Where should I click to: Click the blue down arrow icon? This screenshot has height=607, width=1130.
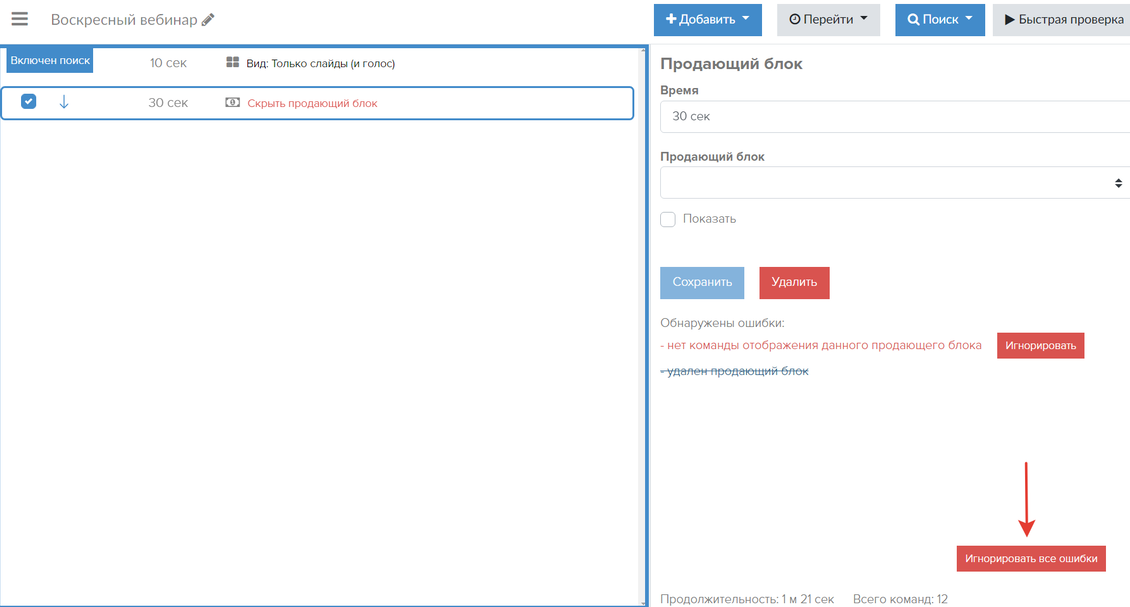[64, 102]
